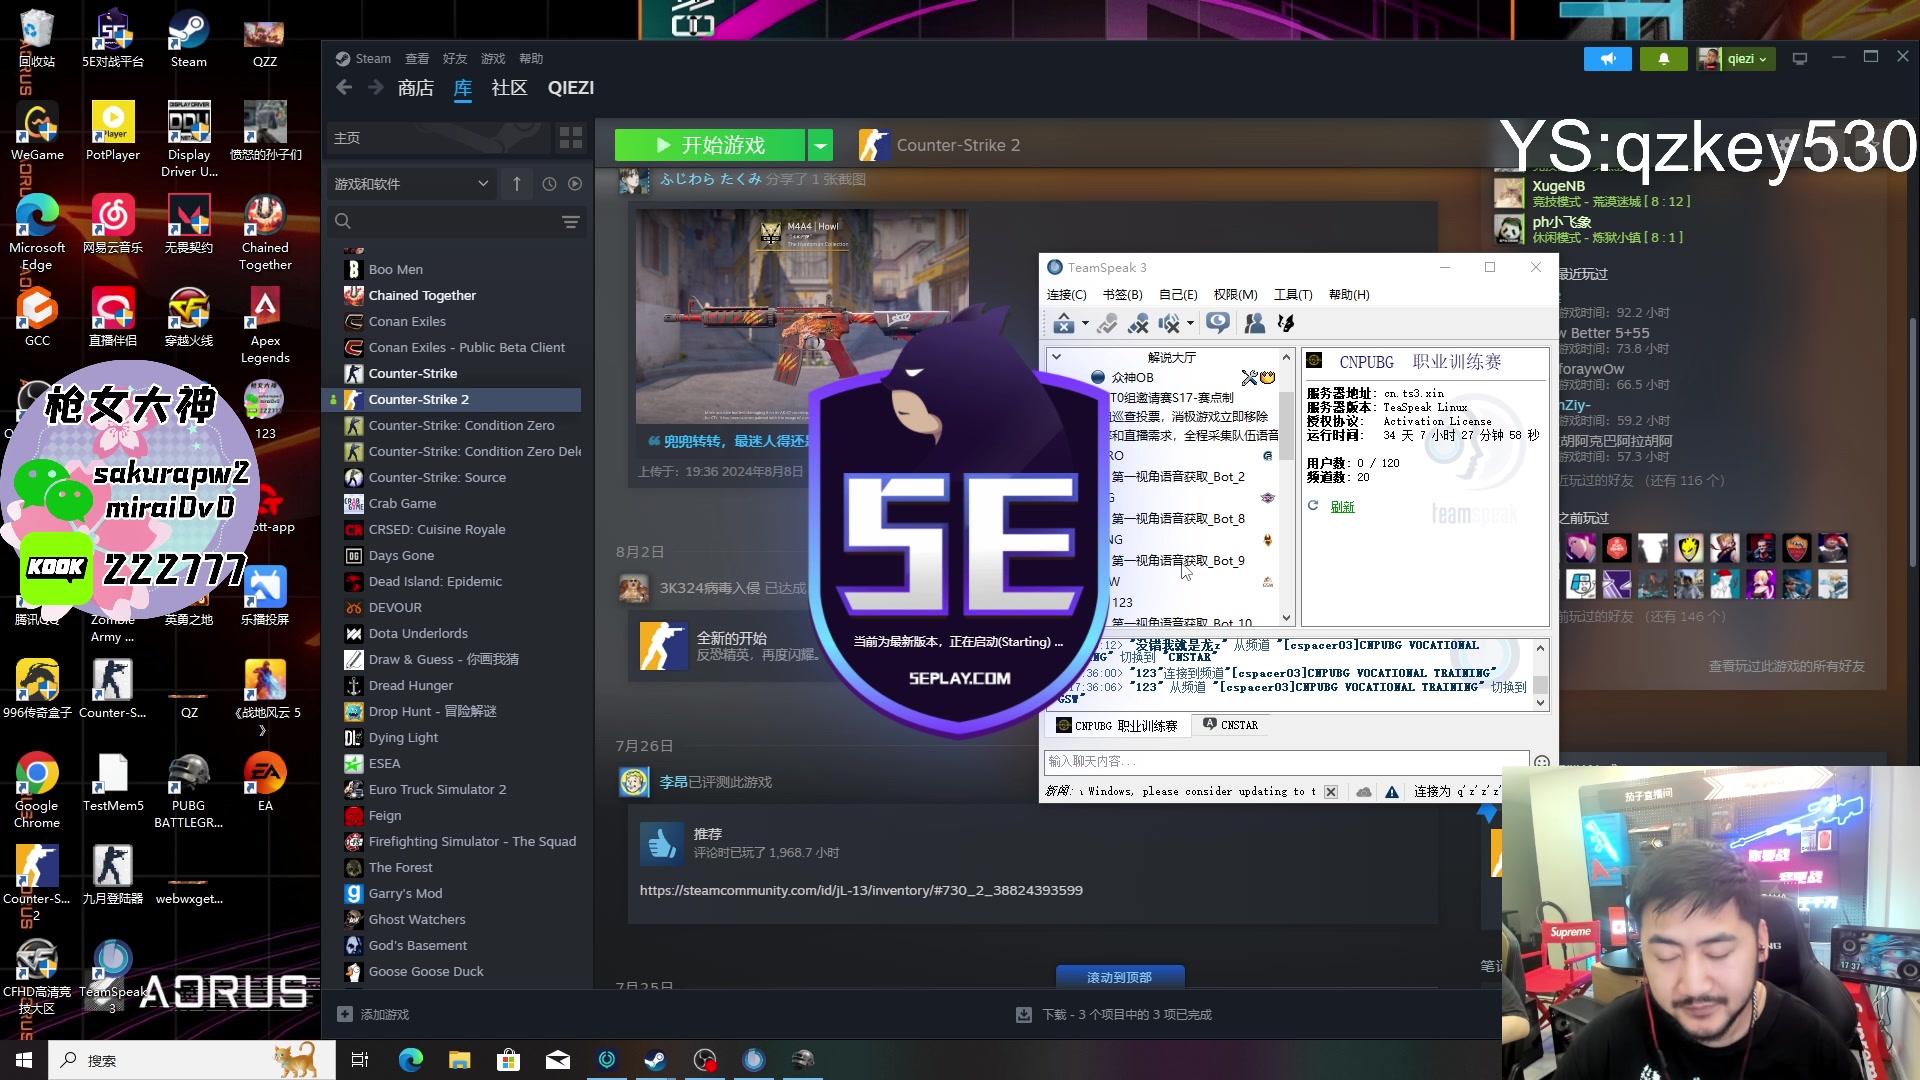
Task: Open Google Chrome desktop shortcut
Action: coord(37,791)
